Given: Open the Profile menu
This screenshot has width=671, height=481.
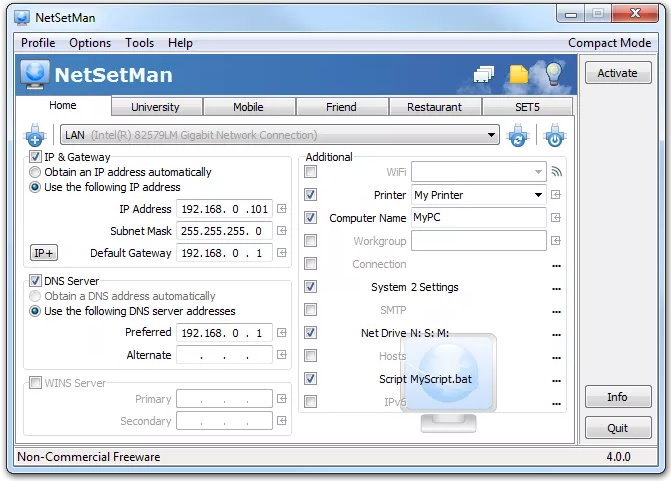Looking at the screenshot, I should (38, 43).
